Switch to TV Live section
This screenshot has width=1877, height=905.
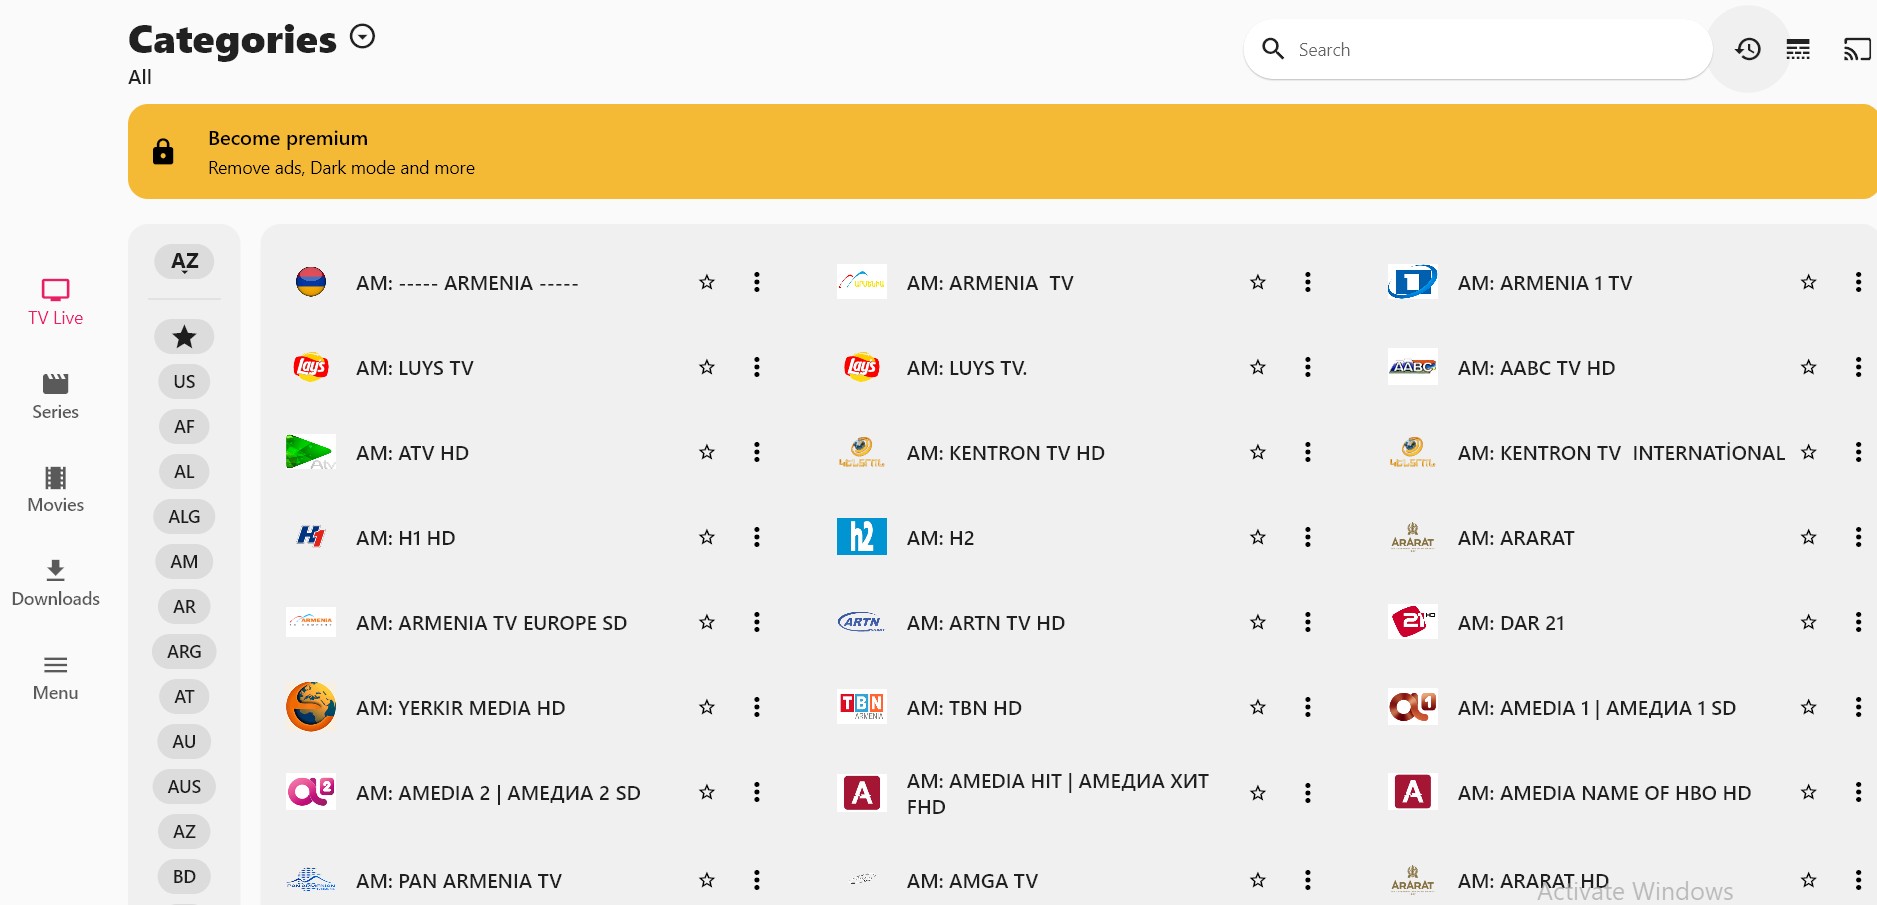56,302
